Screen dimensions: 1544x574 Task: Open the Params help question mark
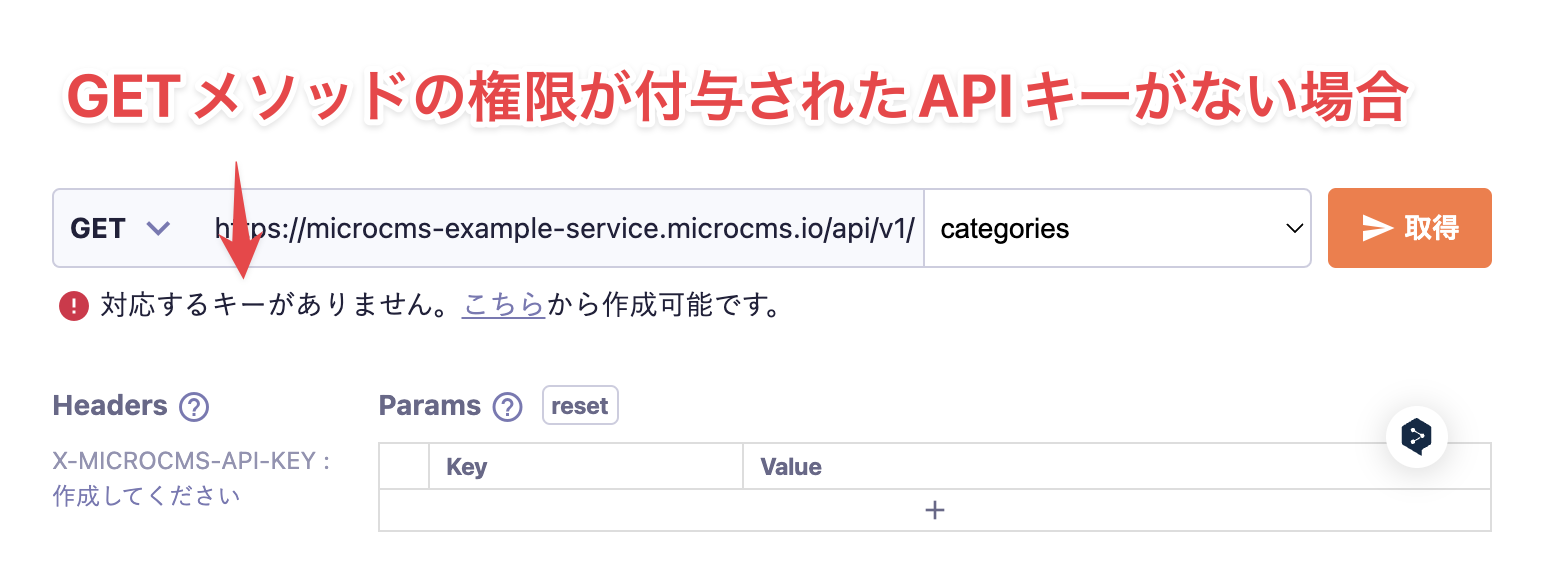508,407
